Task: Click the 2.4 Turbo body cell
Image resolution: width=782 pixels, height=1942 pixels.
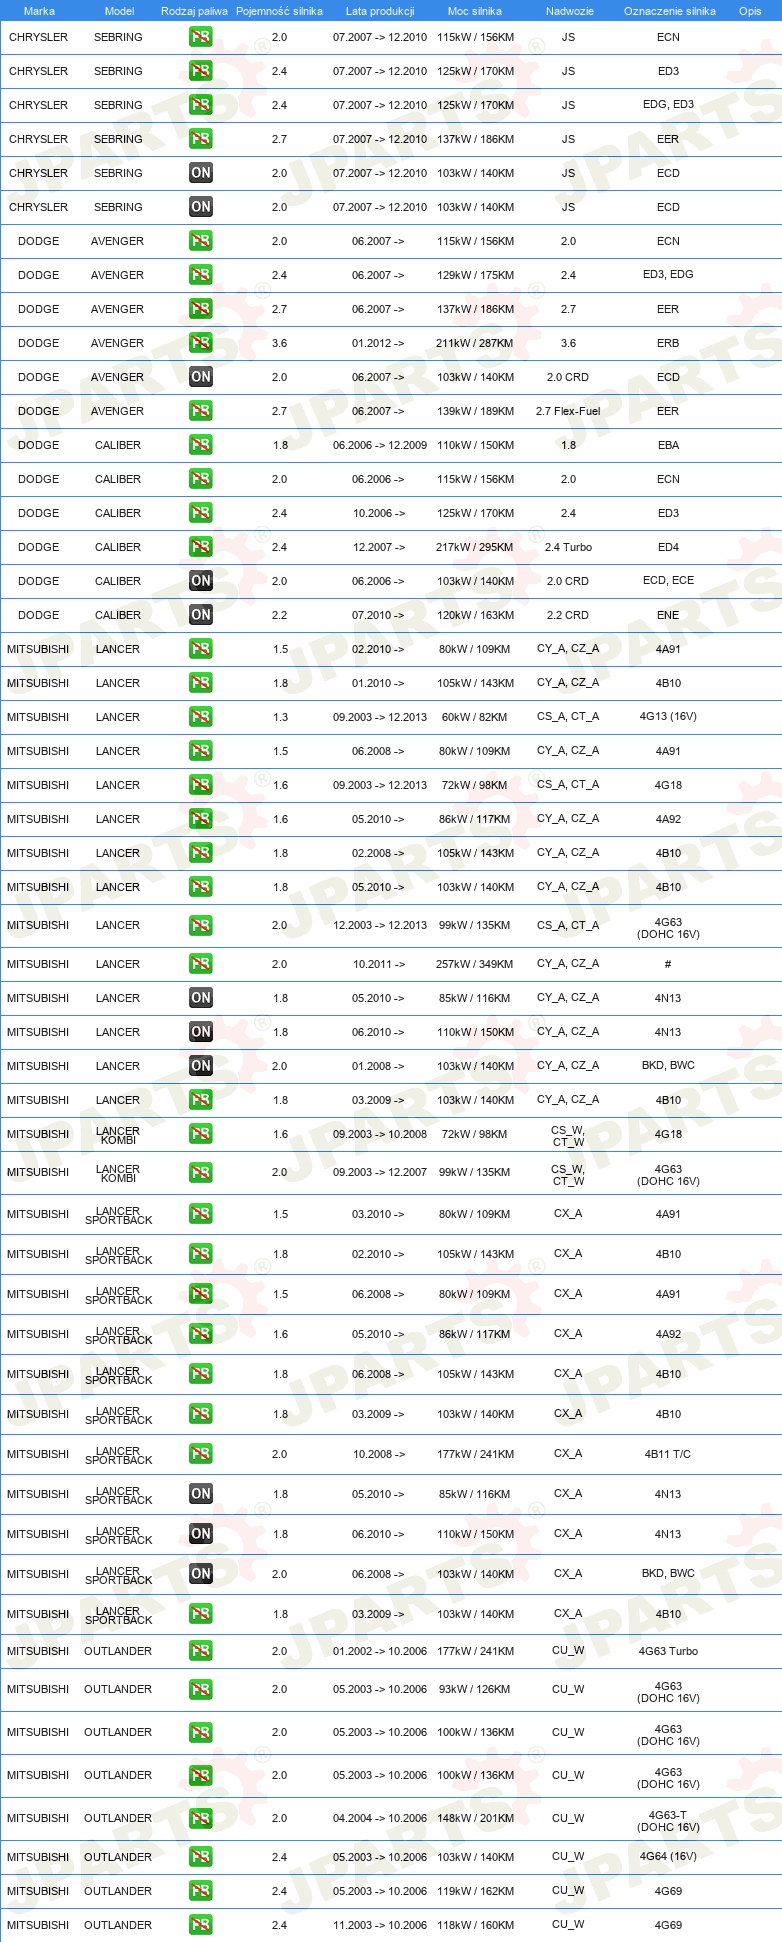Action: pos(568,547)
